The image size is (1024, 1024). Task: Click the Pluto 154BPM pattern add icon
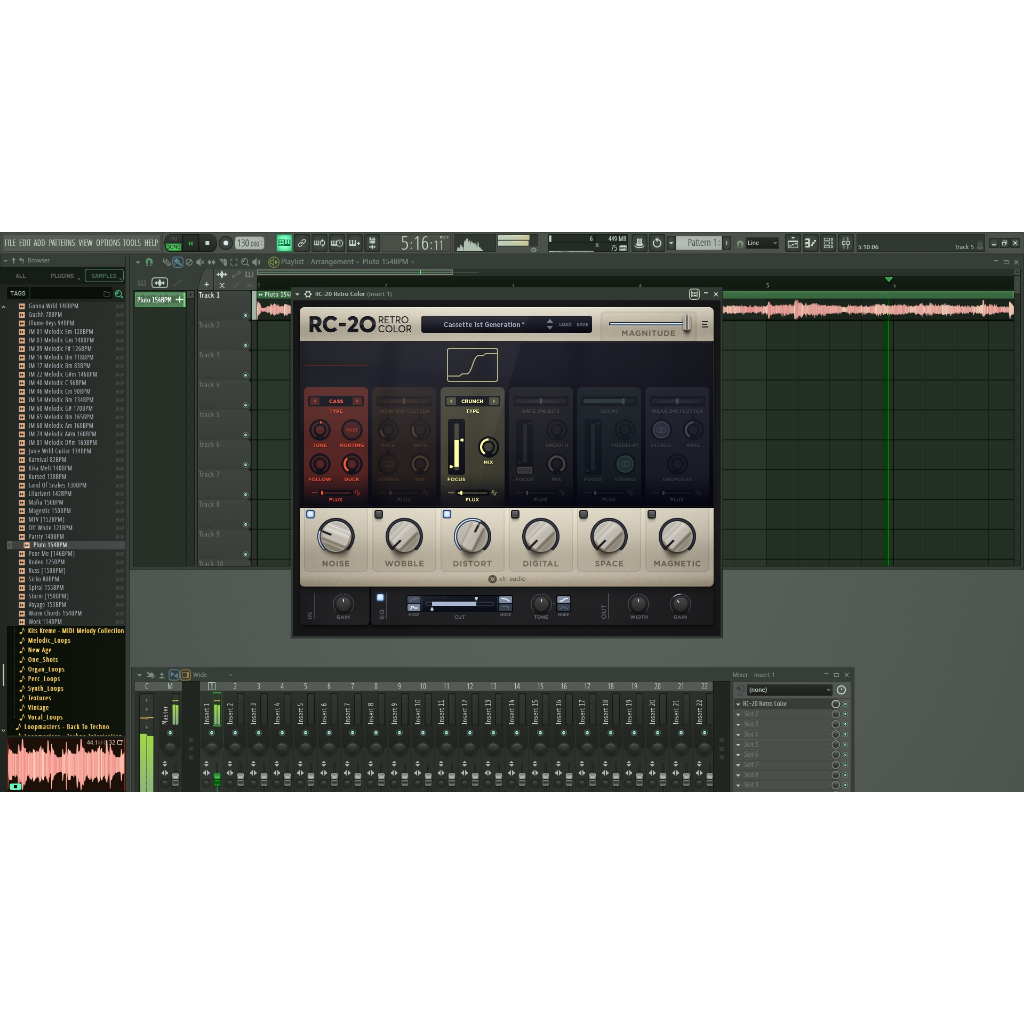pyautogui.click(x=180, y=300)
